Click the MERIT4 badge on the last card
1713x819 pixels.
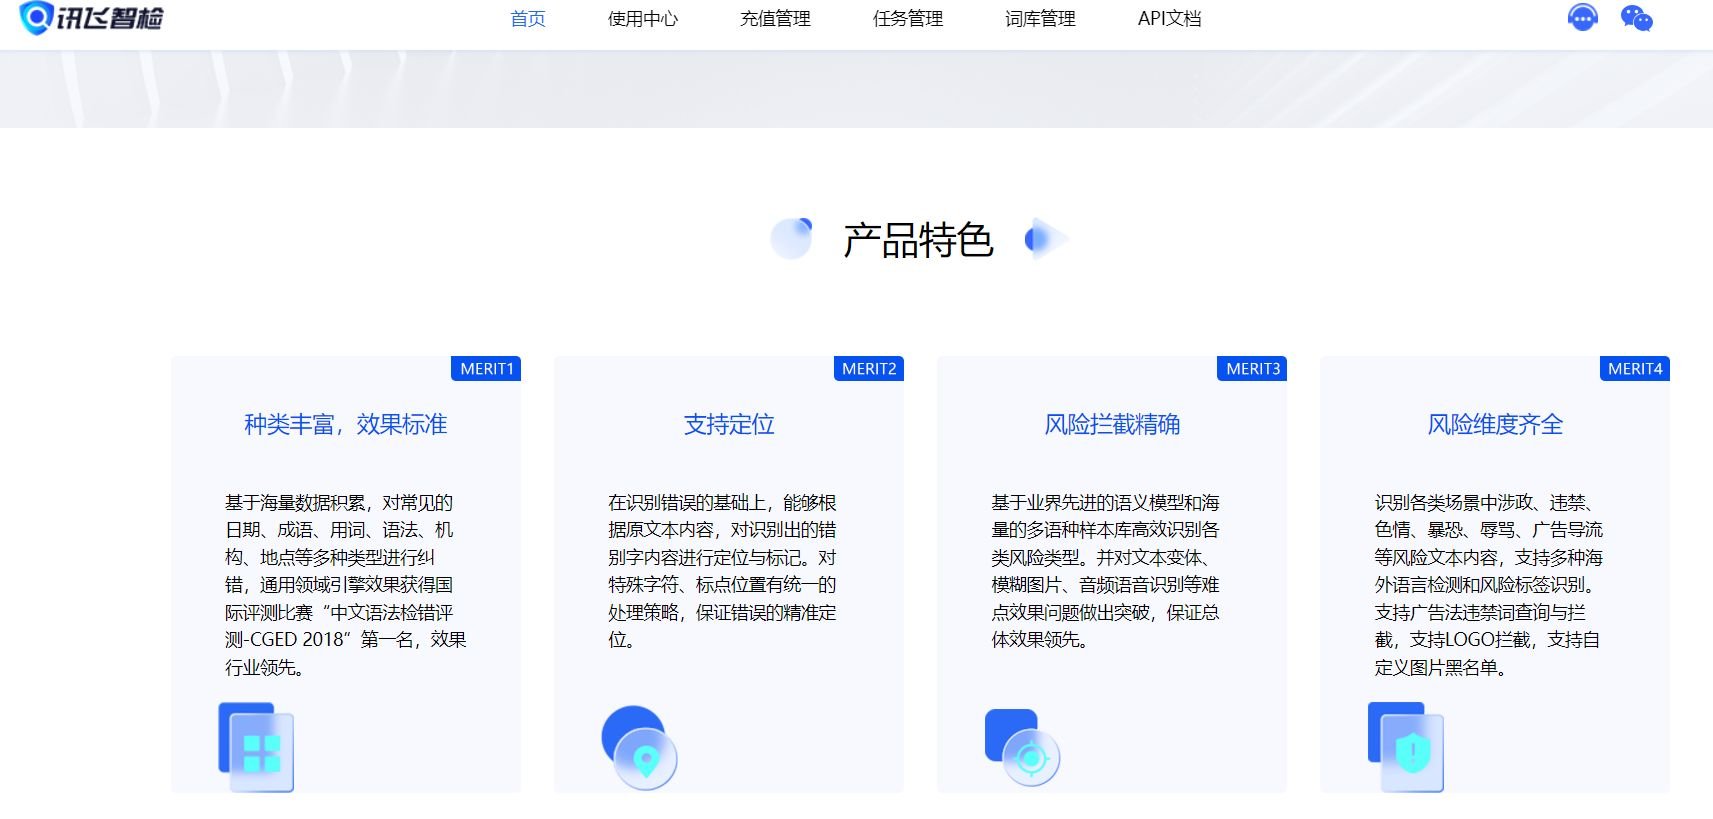pyautogui.click(x=1635, y=369)
